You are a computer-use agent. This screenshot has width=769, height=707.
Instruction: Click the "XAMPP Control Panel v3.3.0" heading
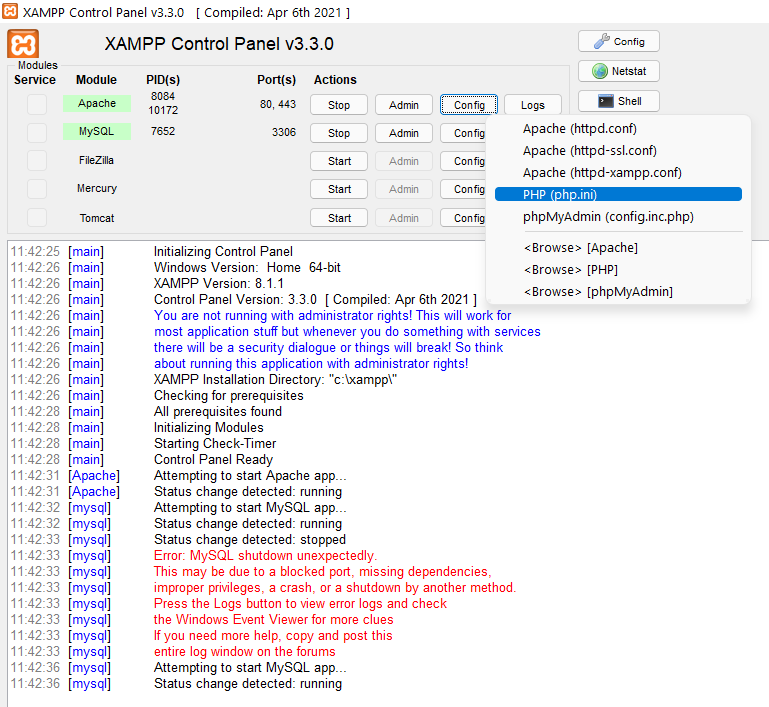tap(219, 44)
